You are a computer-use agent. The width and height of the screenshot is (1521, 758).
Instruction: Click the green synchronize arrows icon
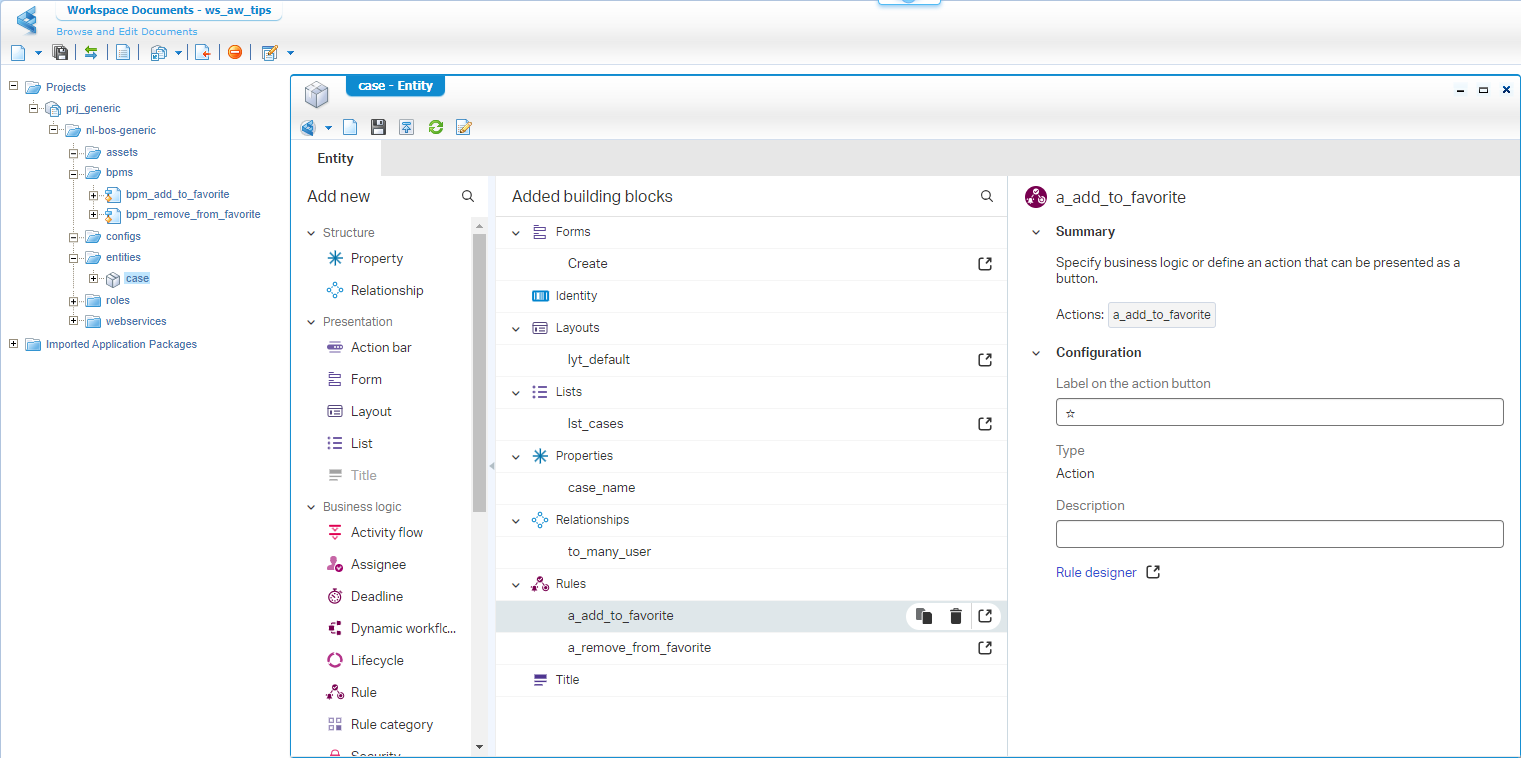[x=91, y=52]
